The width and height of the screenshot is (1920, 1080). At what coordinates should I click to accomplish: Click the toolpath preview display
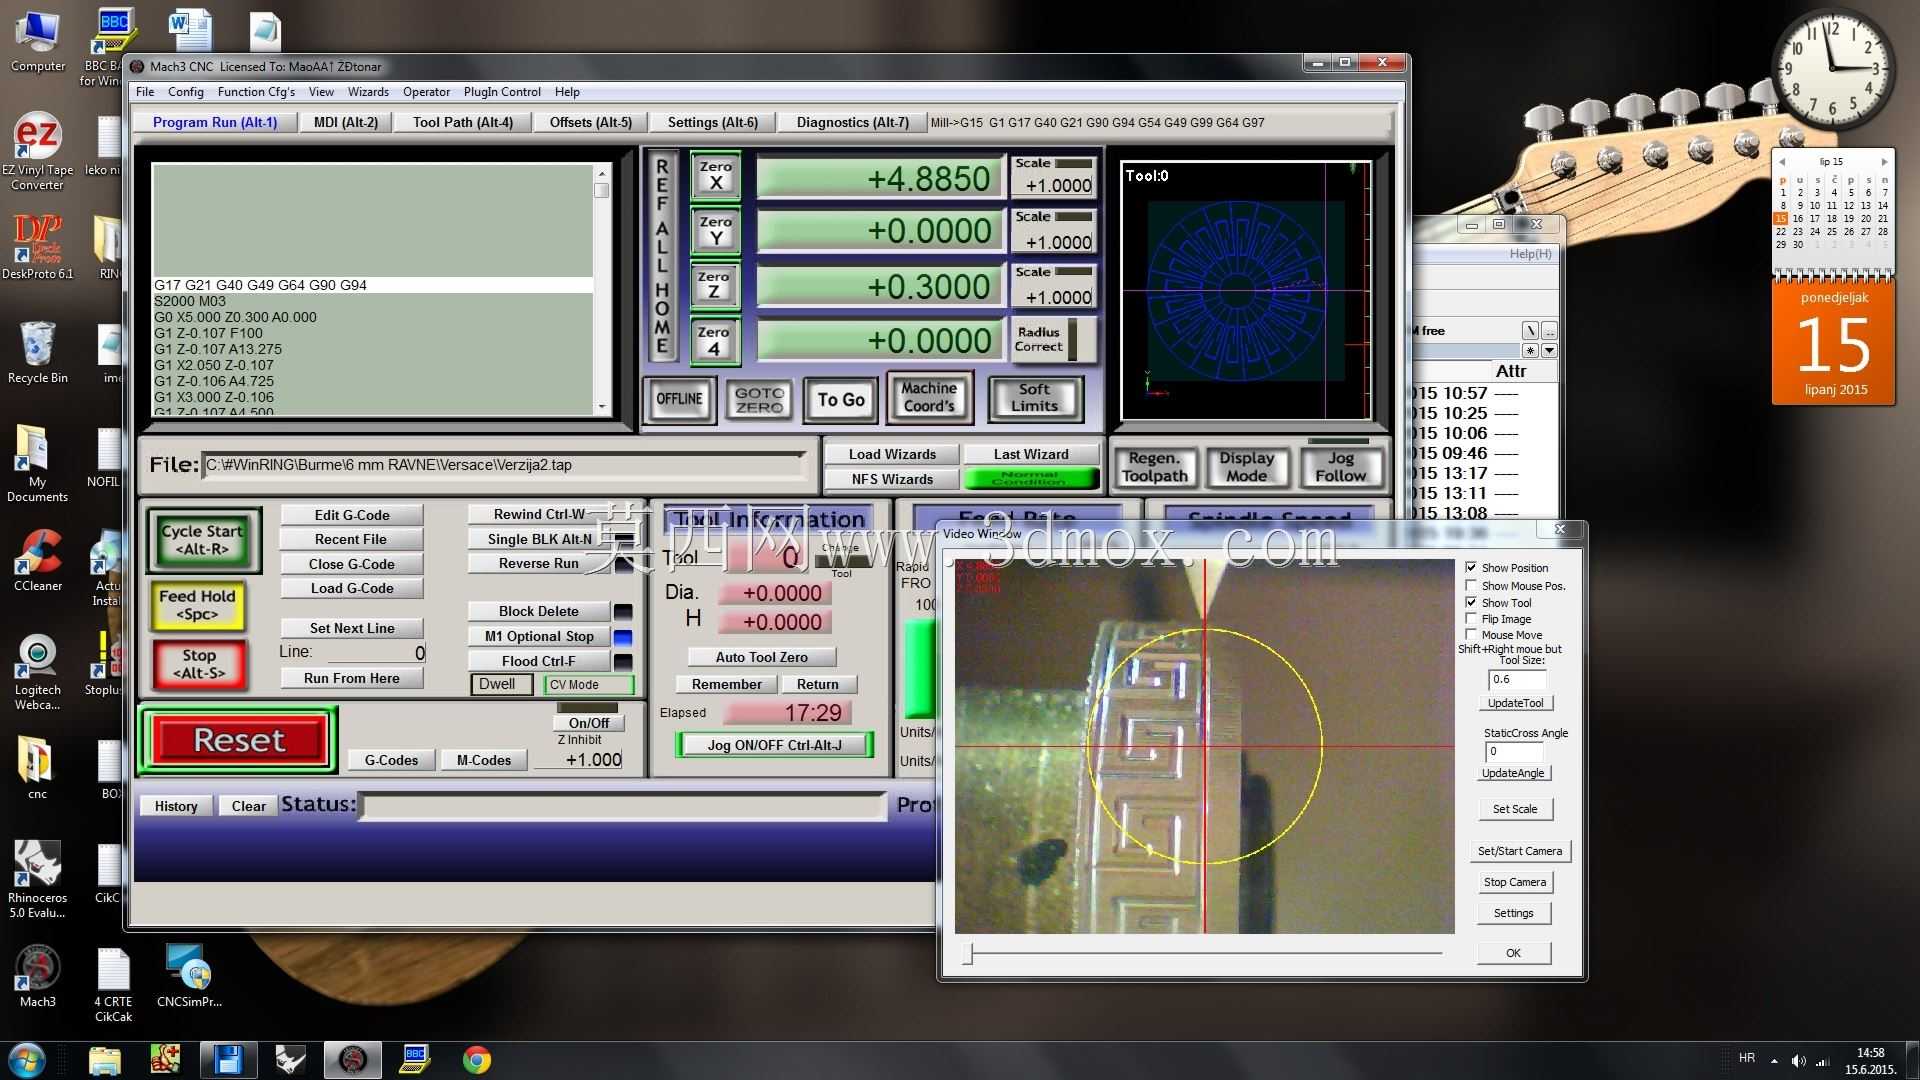tap(1245, 290)
